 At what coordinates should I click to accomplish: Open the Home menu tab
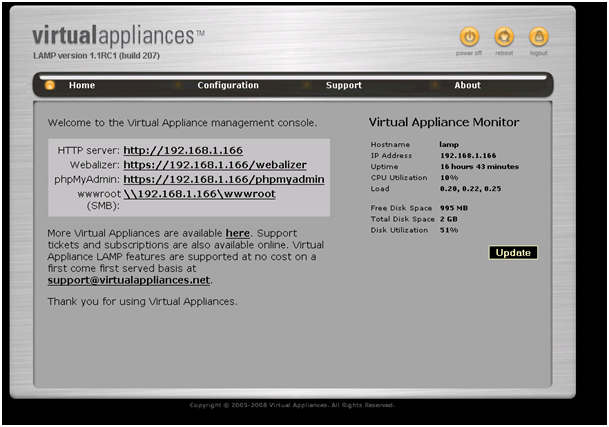click(x=82, y=85)
